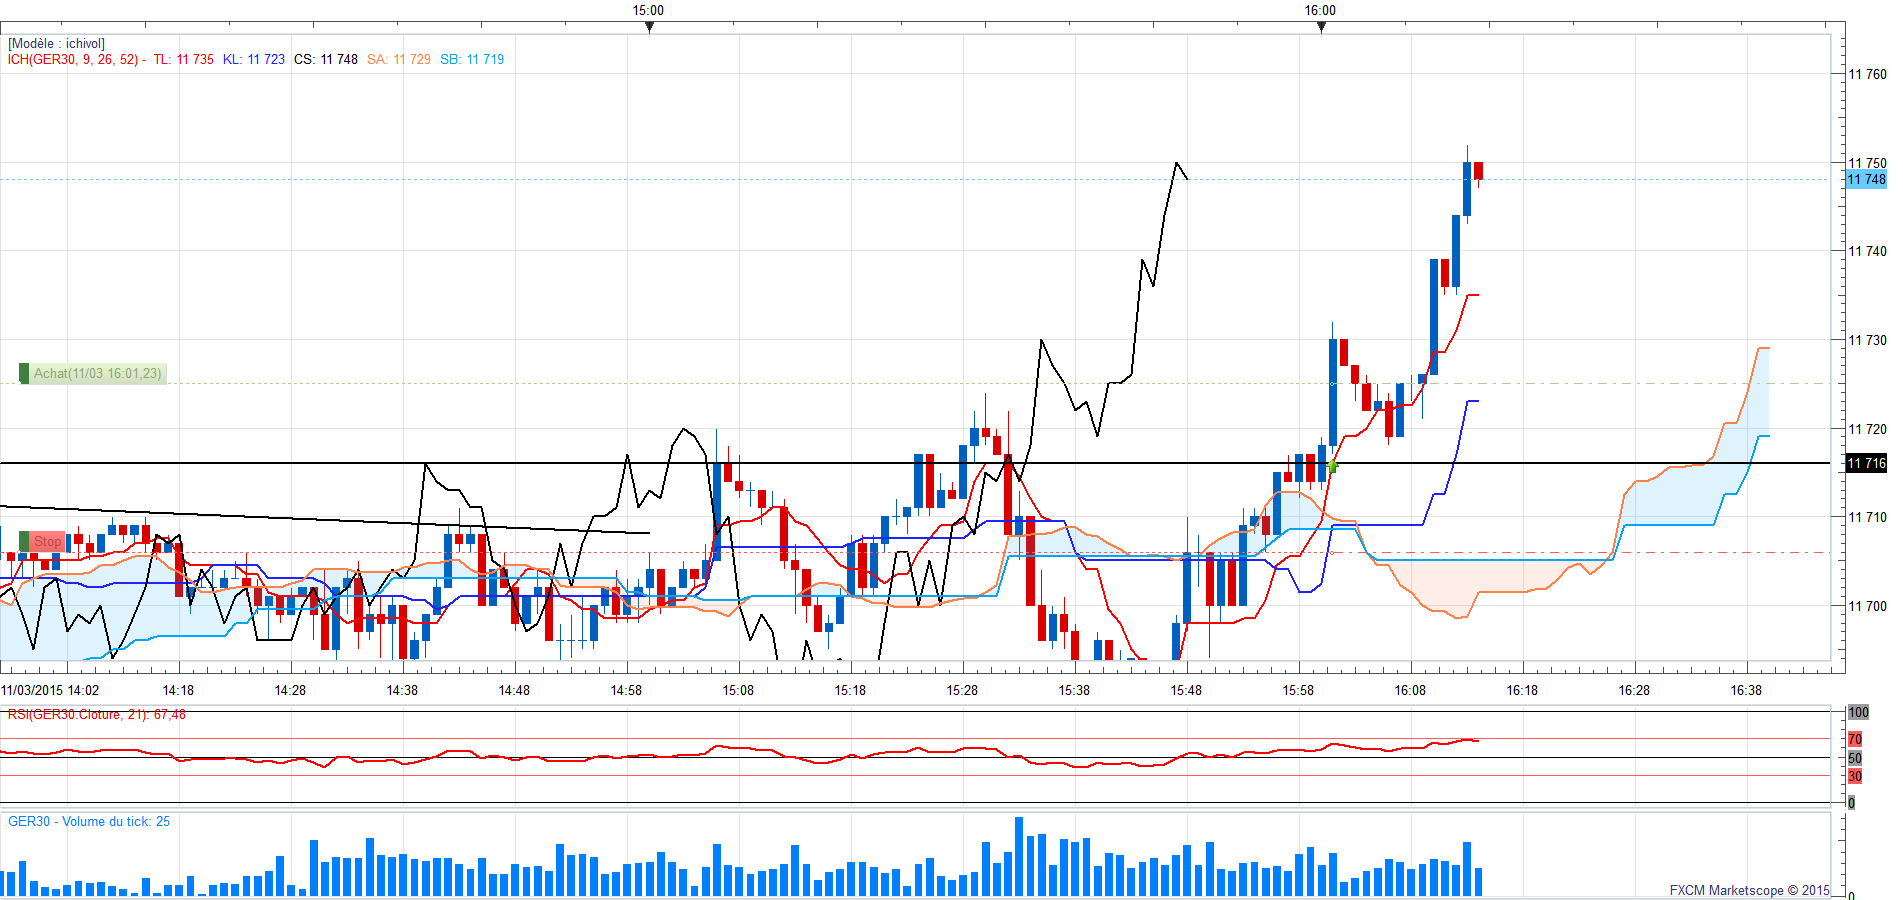Screen dimensions: 1903x900
Task: Click the SB: 11 719 Senkou B value
Action: pyautogui.click(x=472, y=59)
